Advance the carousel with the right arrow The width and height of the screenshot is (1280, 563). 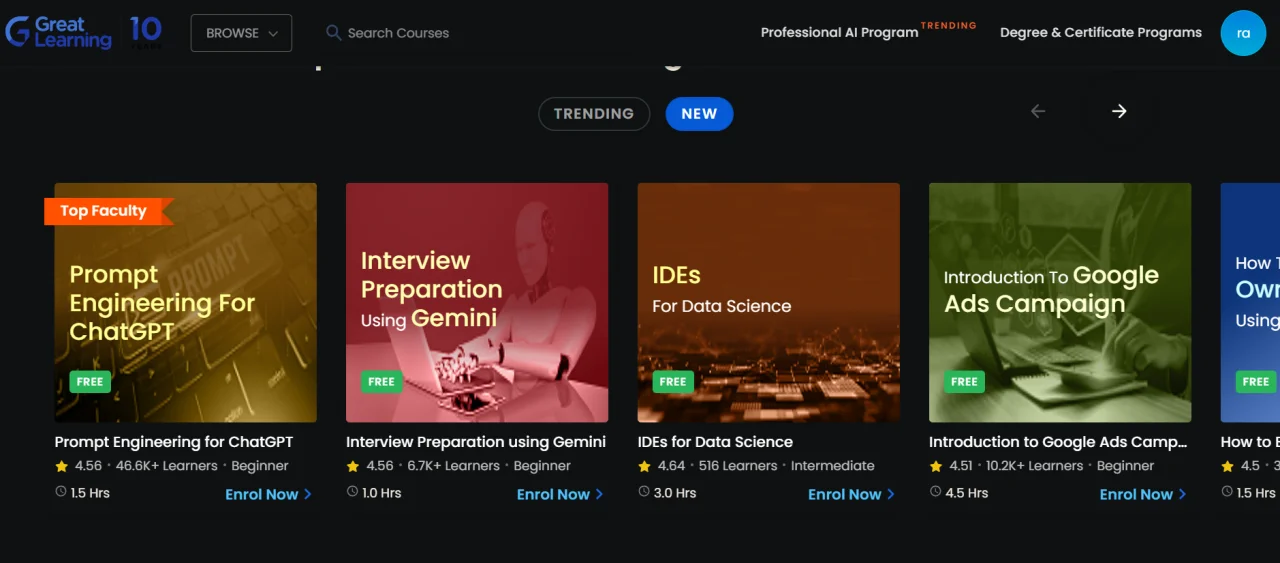pyautogui.click(x=1119, y=111)
